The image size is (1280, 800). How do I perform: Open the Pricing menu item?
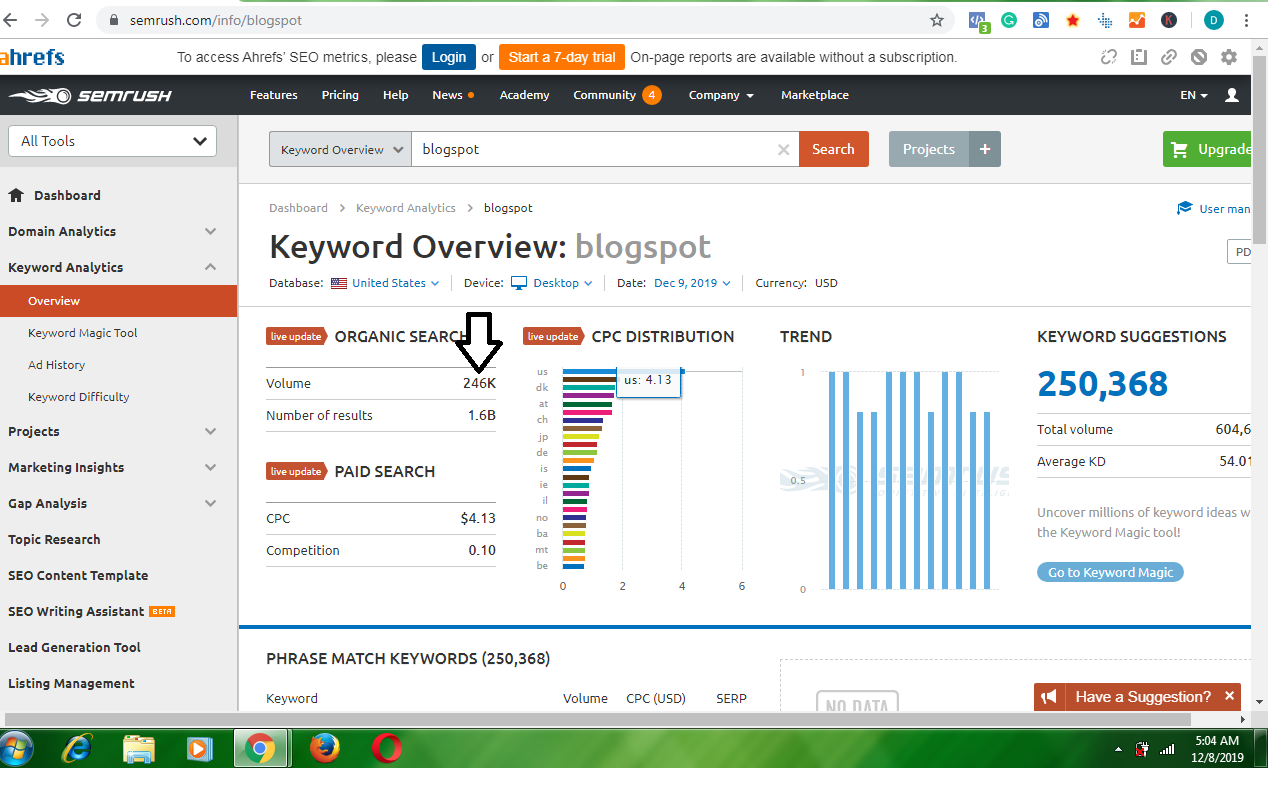click(x=340, y=95)
